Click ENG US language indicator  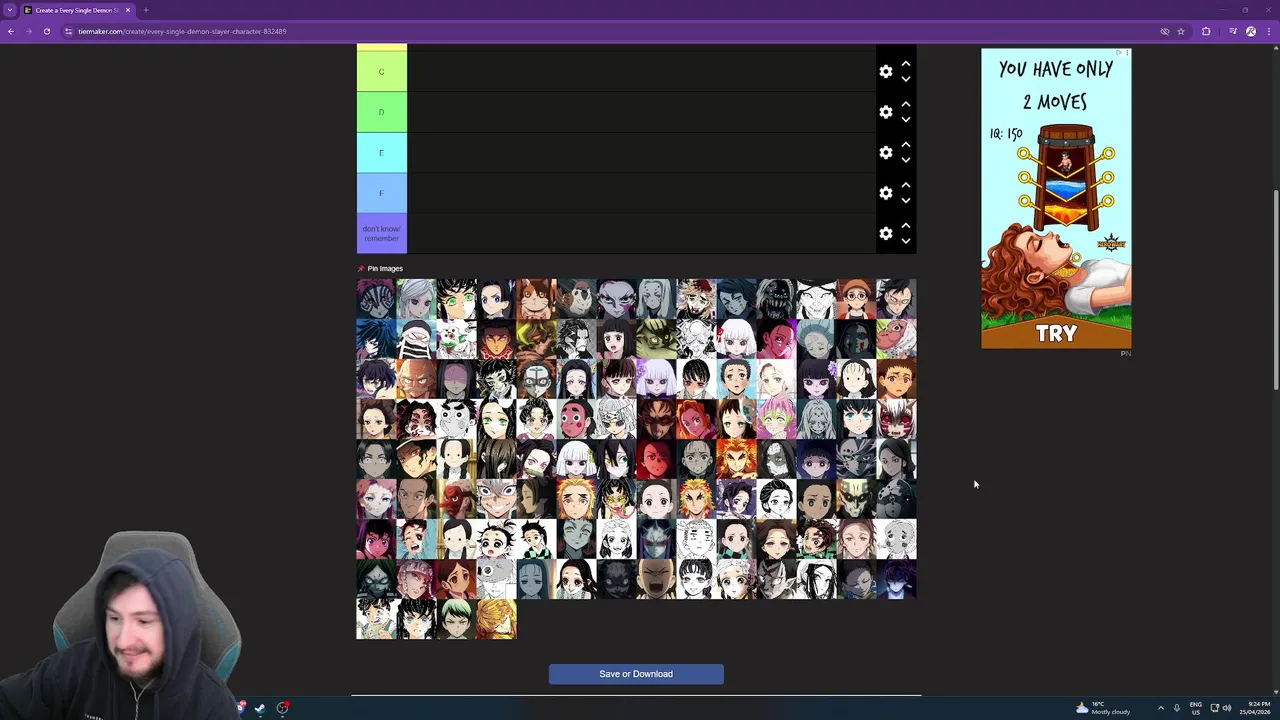pos(1196,708)
